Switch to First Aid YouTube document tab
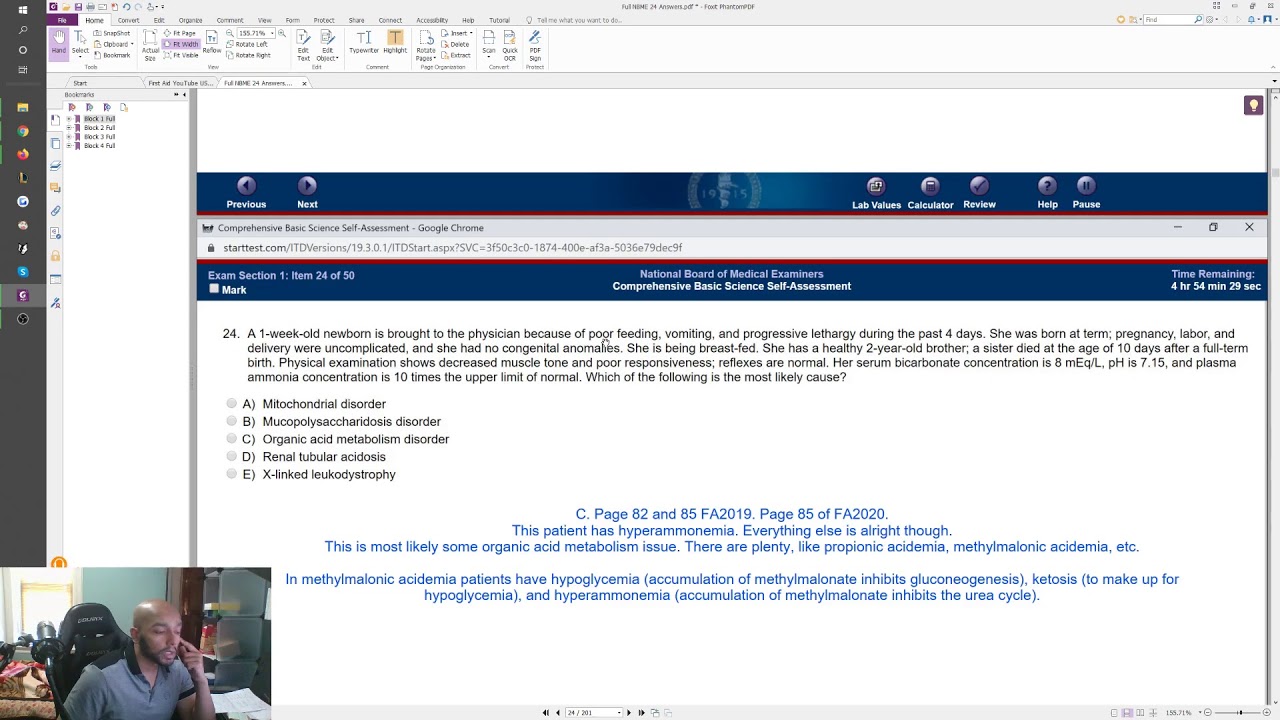This screenshot has height=720, width=1280. click(x=180, y=83)
